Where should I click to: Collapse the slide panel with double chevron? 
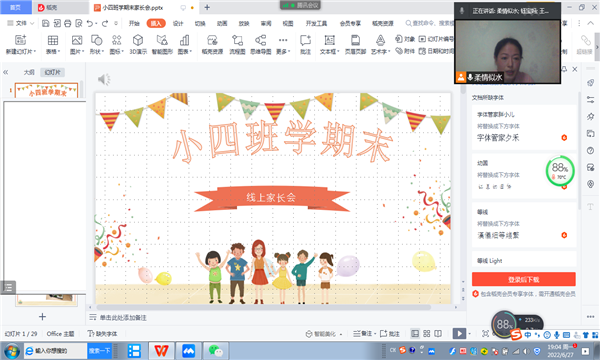(6, 72)
